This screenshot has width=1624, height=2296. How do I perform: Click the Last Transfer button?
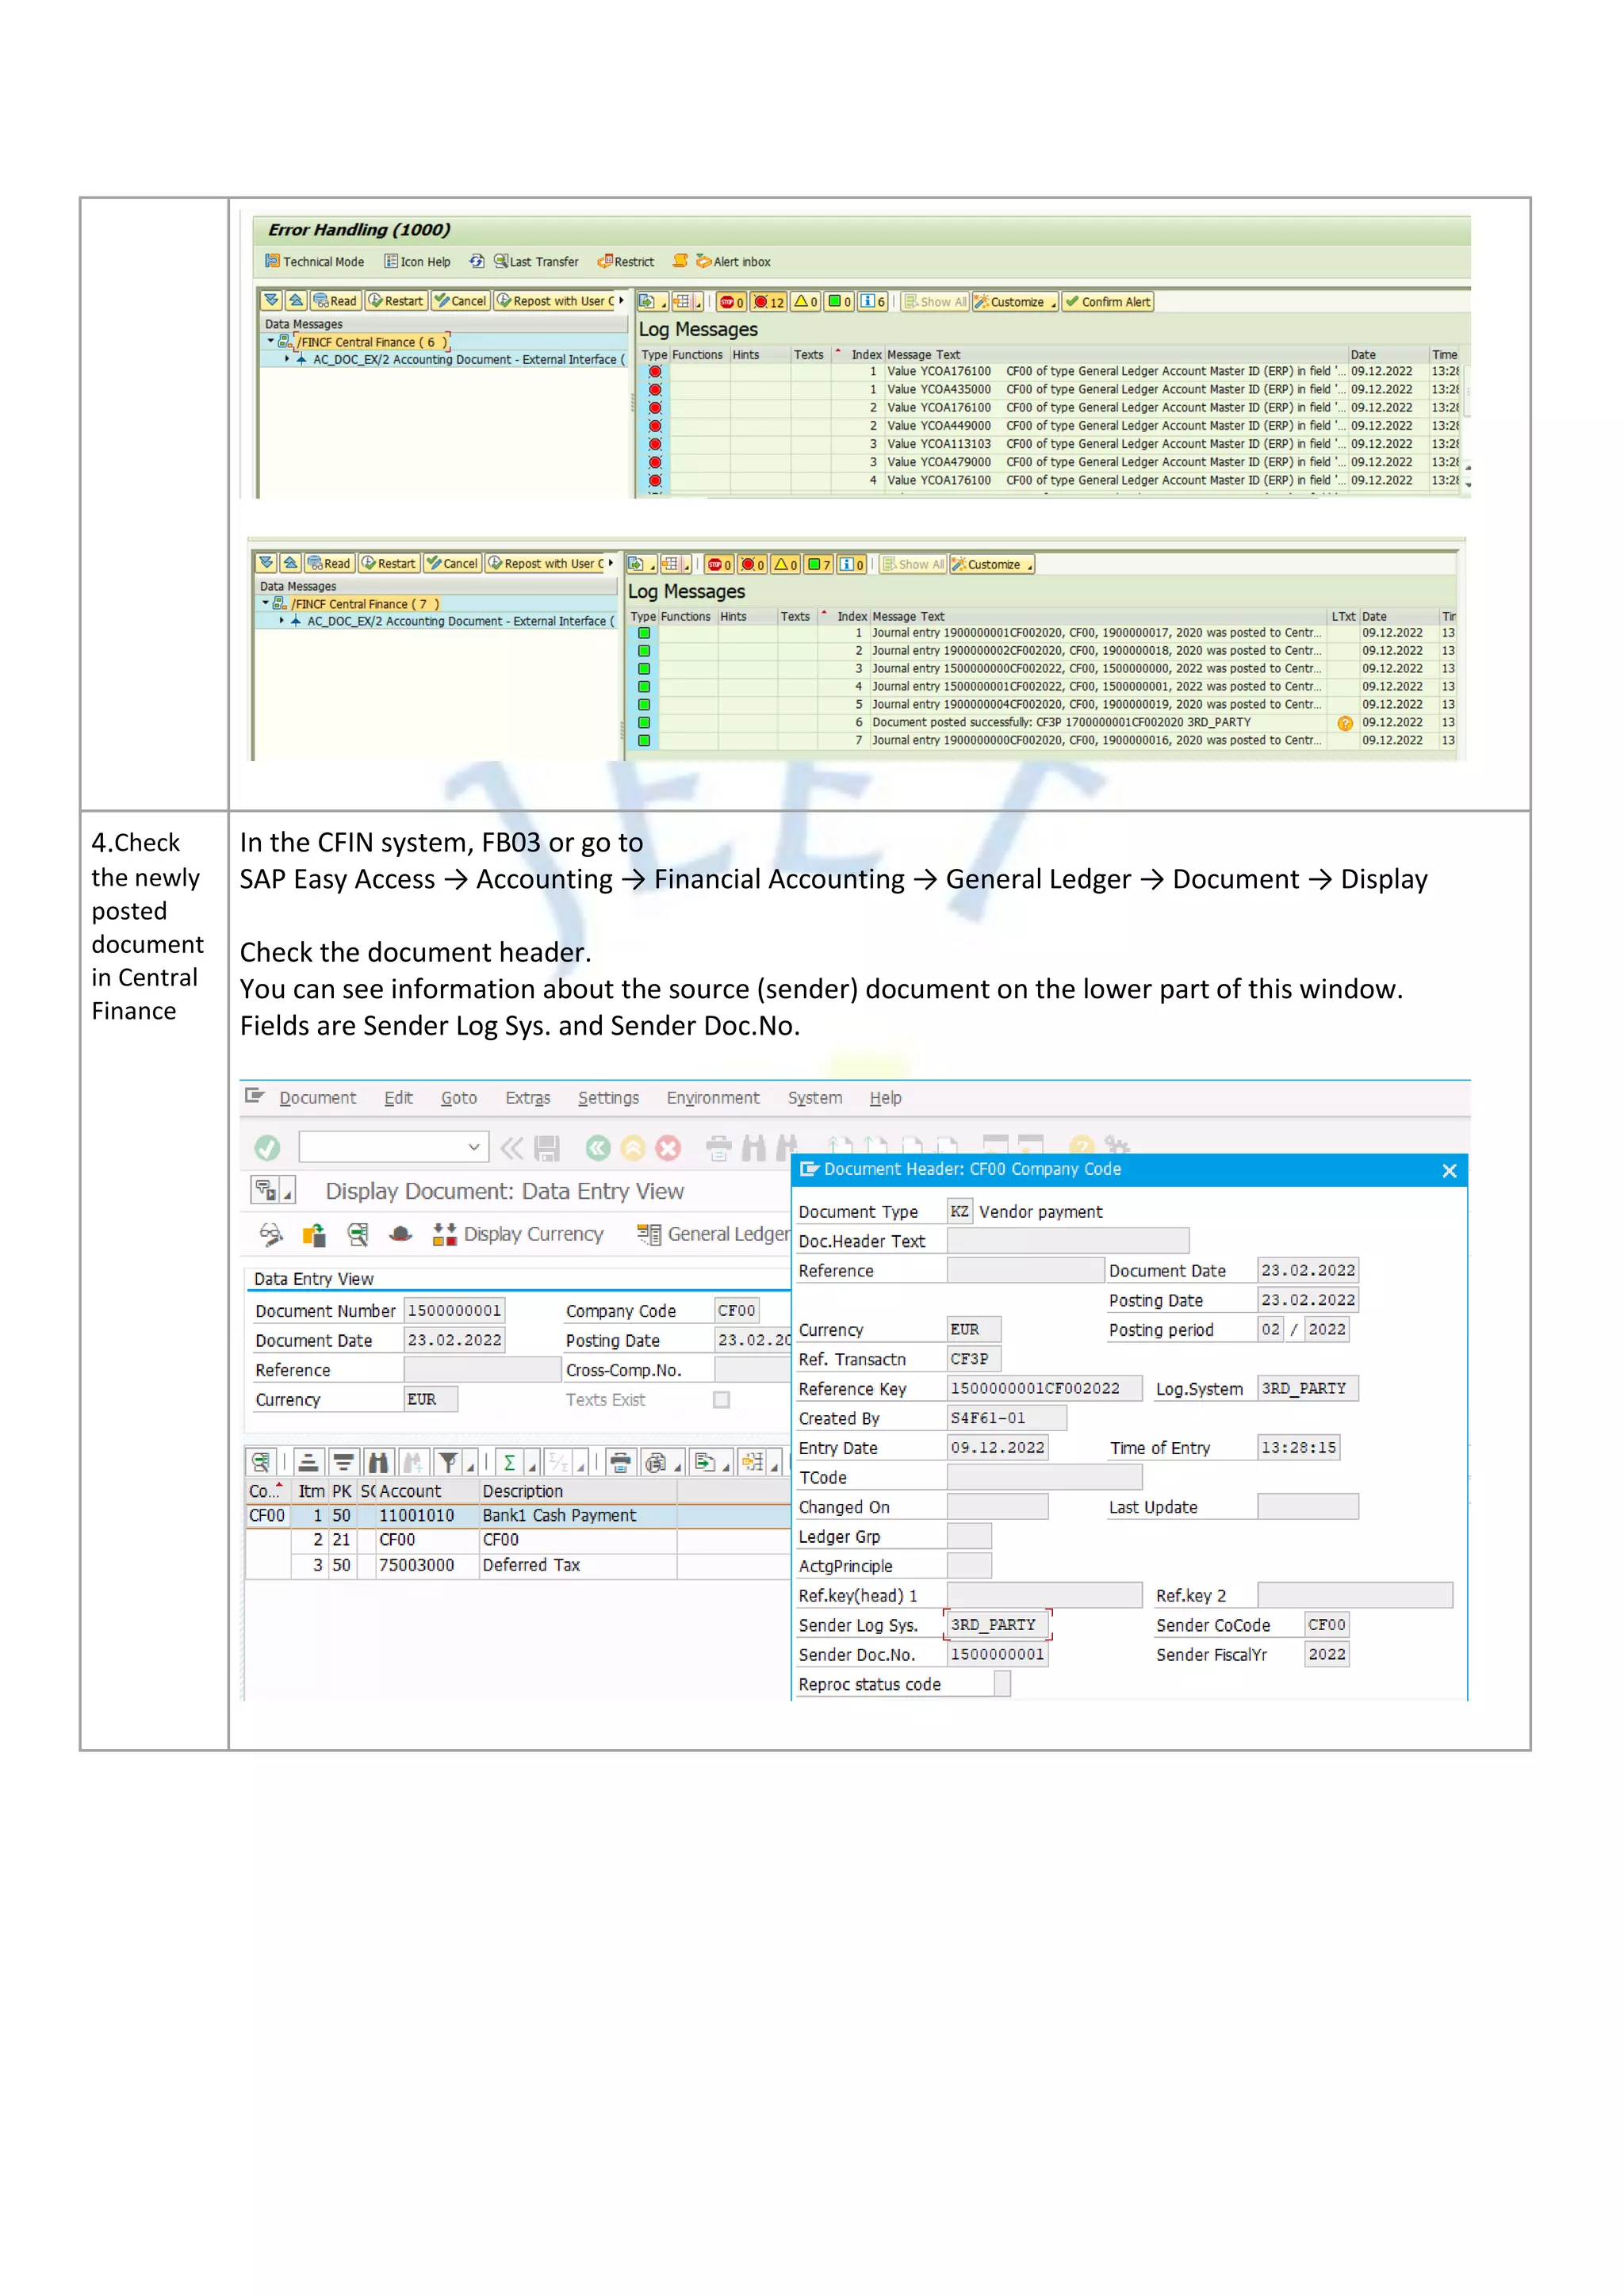click(536, 262)
